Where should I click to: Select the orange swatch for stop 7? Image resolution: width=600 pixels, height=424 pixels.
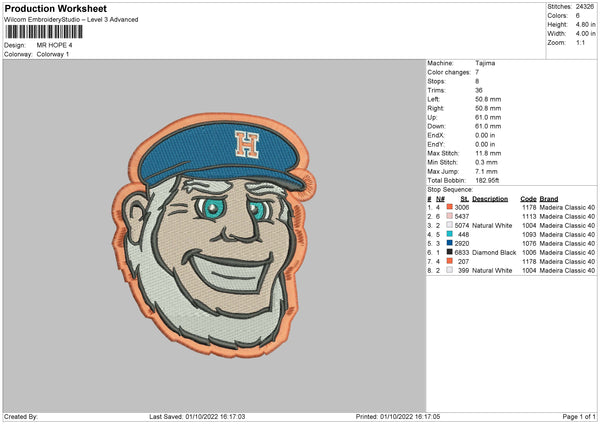pyautogui.click(x=451, y=261)
